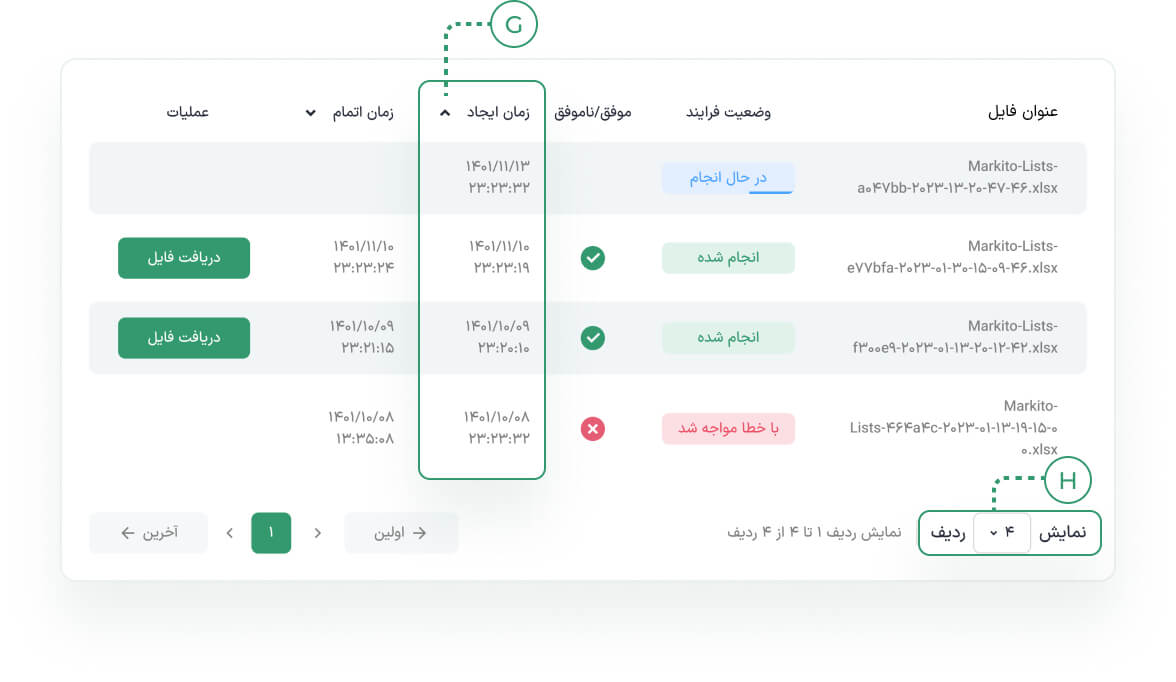Click green success checkmark in second row
Viewport: 1176px width, 682px height.
pyautogui.click(x=592, y=258)
